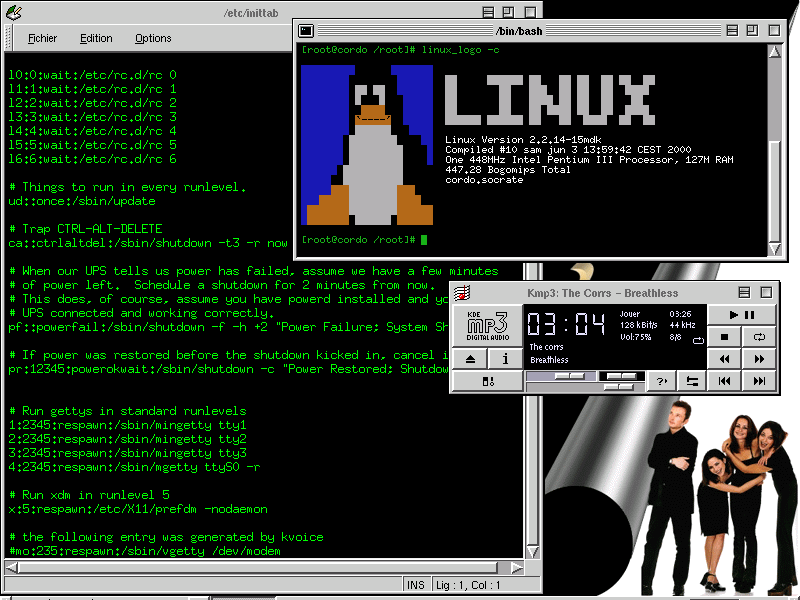Click the ctrlaltdel shutdown line in the editor
The image size is (800, 600).
[x=148, y=243]
